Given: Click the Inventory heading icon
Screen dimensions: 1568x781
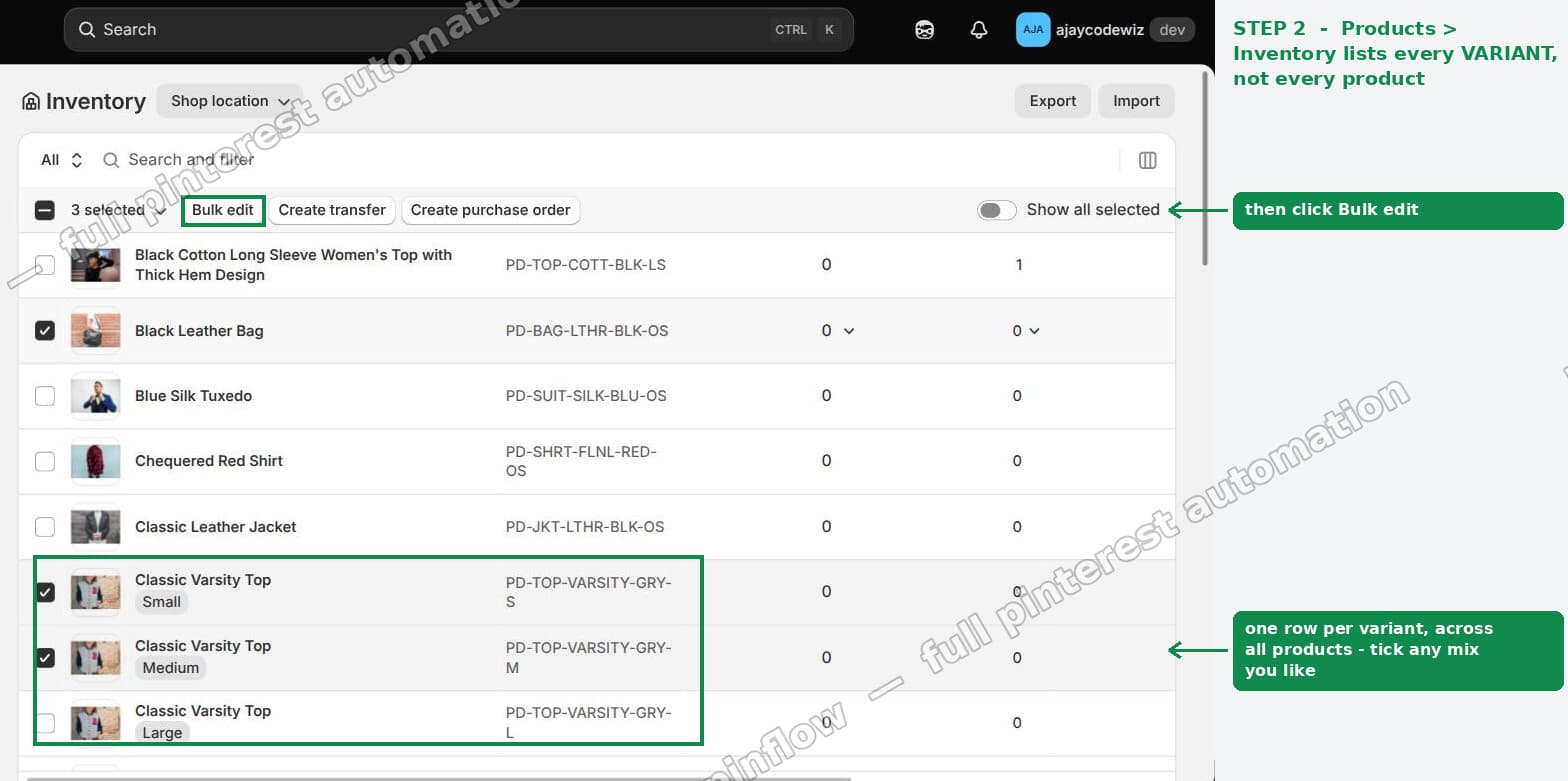Looking at the screenshot, I should point(31,101).
